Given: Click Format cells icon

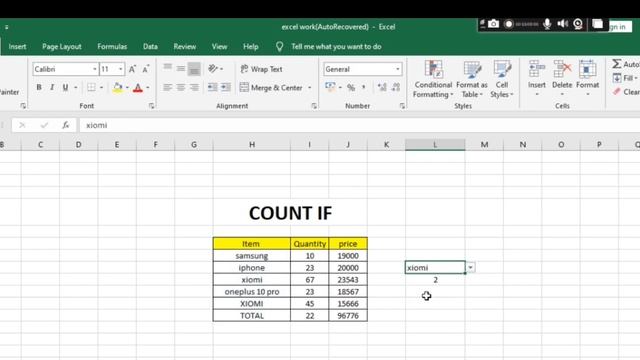Looking at the screenshot, I should [x=587, y=69].
